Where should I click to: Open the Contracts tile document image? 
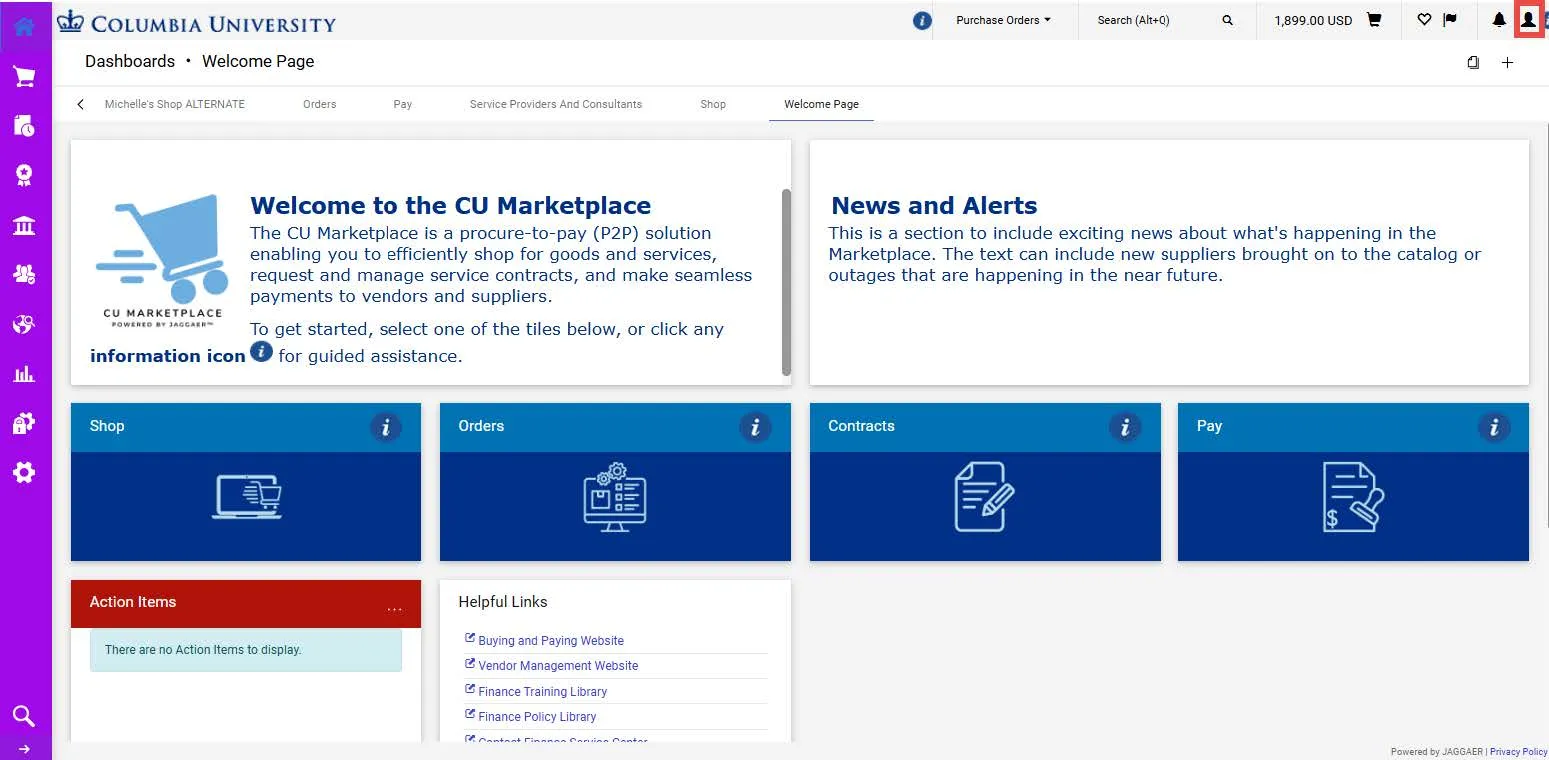984,496
